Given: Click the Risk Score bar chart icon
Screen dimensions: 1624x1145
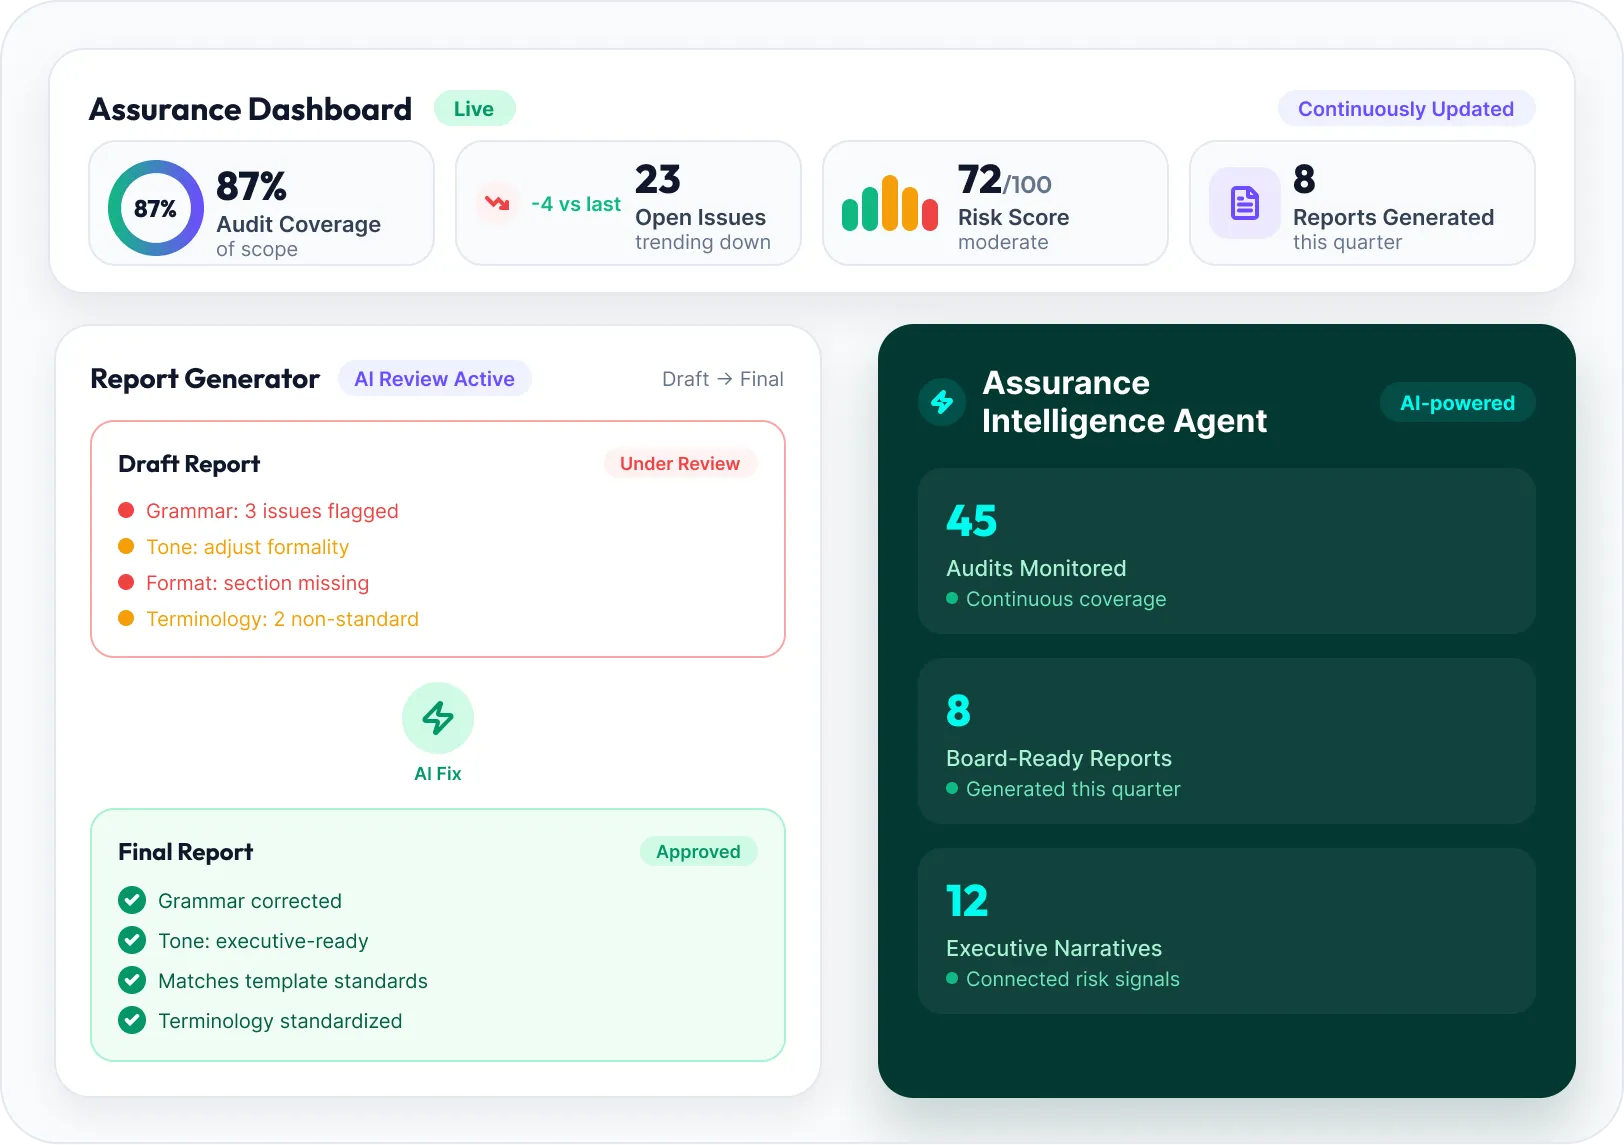Looking at the screenshot, I should (x=889, y=204).
